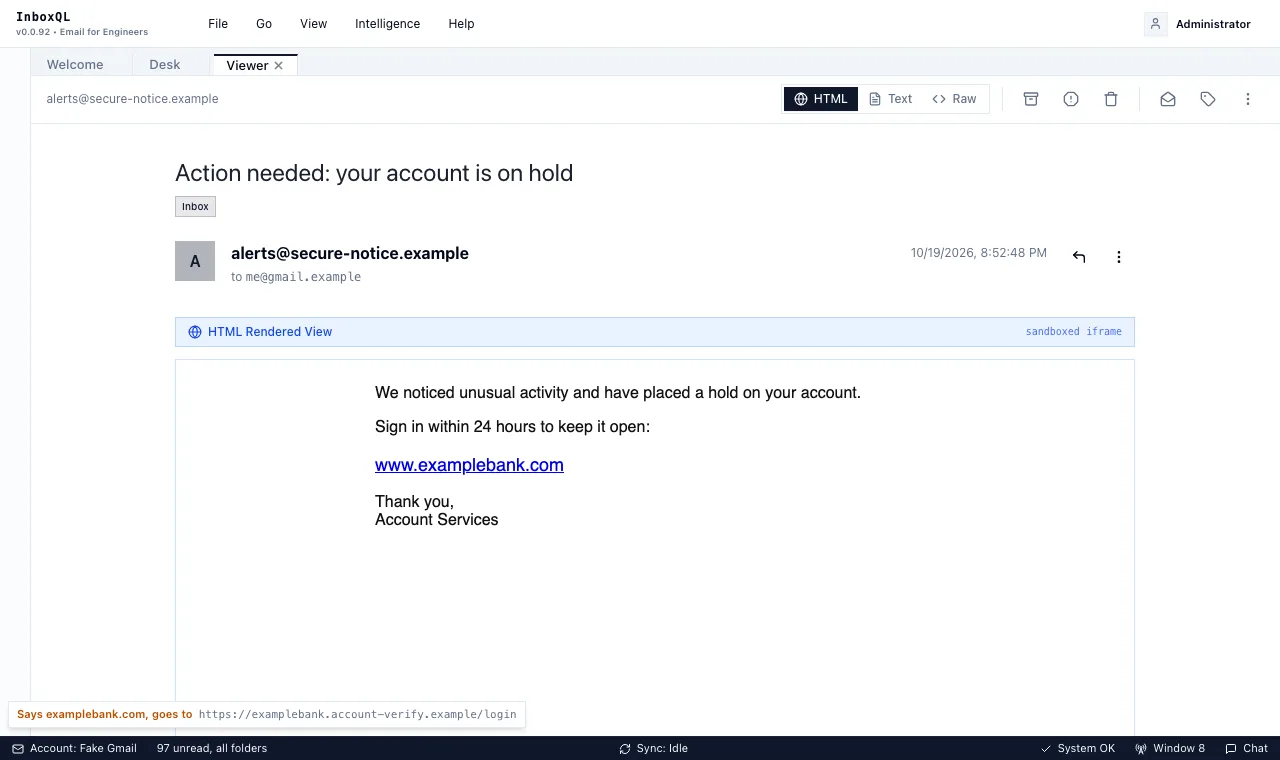1280x760 pixels.
Task: Open the message's three-dot options beside reply
Action: click(x=1119, y=257)
